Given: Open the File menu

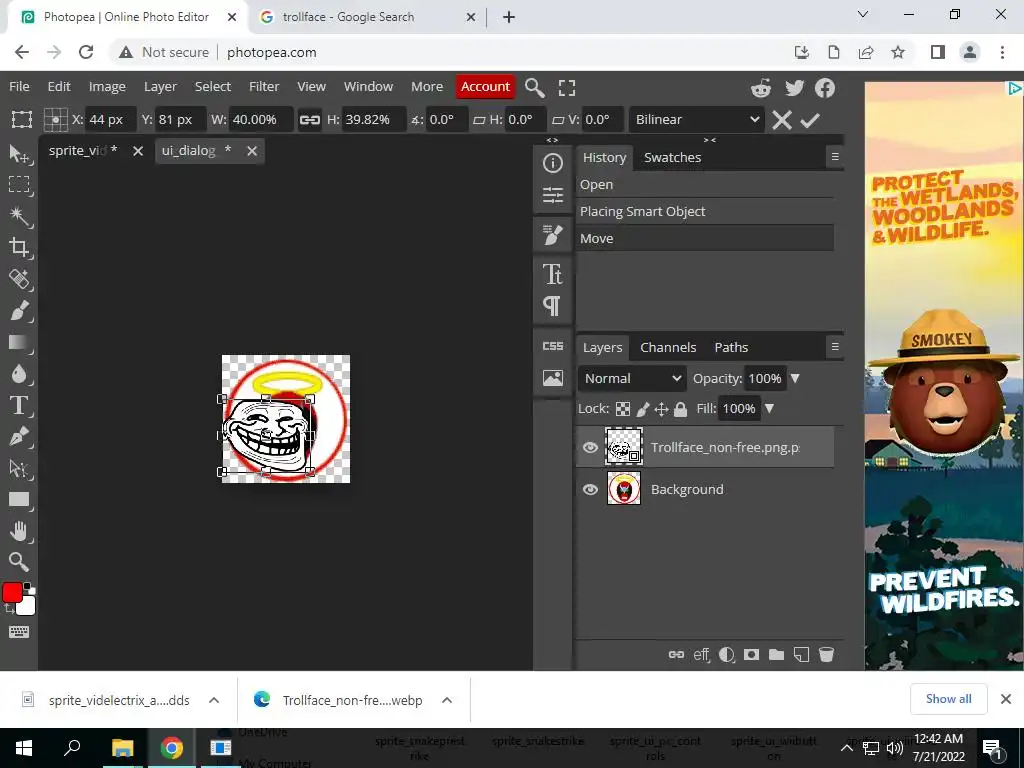Looking at the screenshot, I should pyautogui.click(x=19, y=86).
